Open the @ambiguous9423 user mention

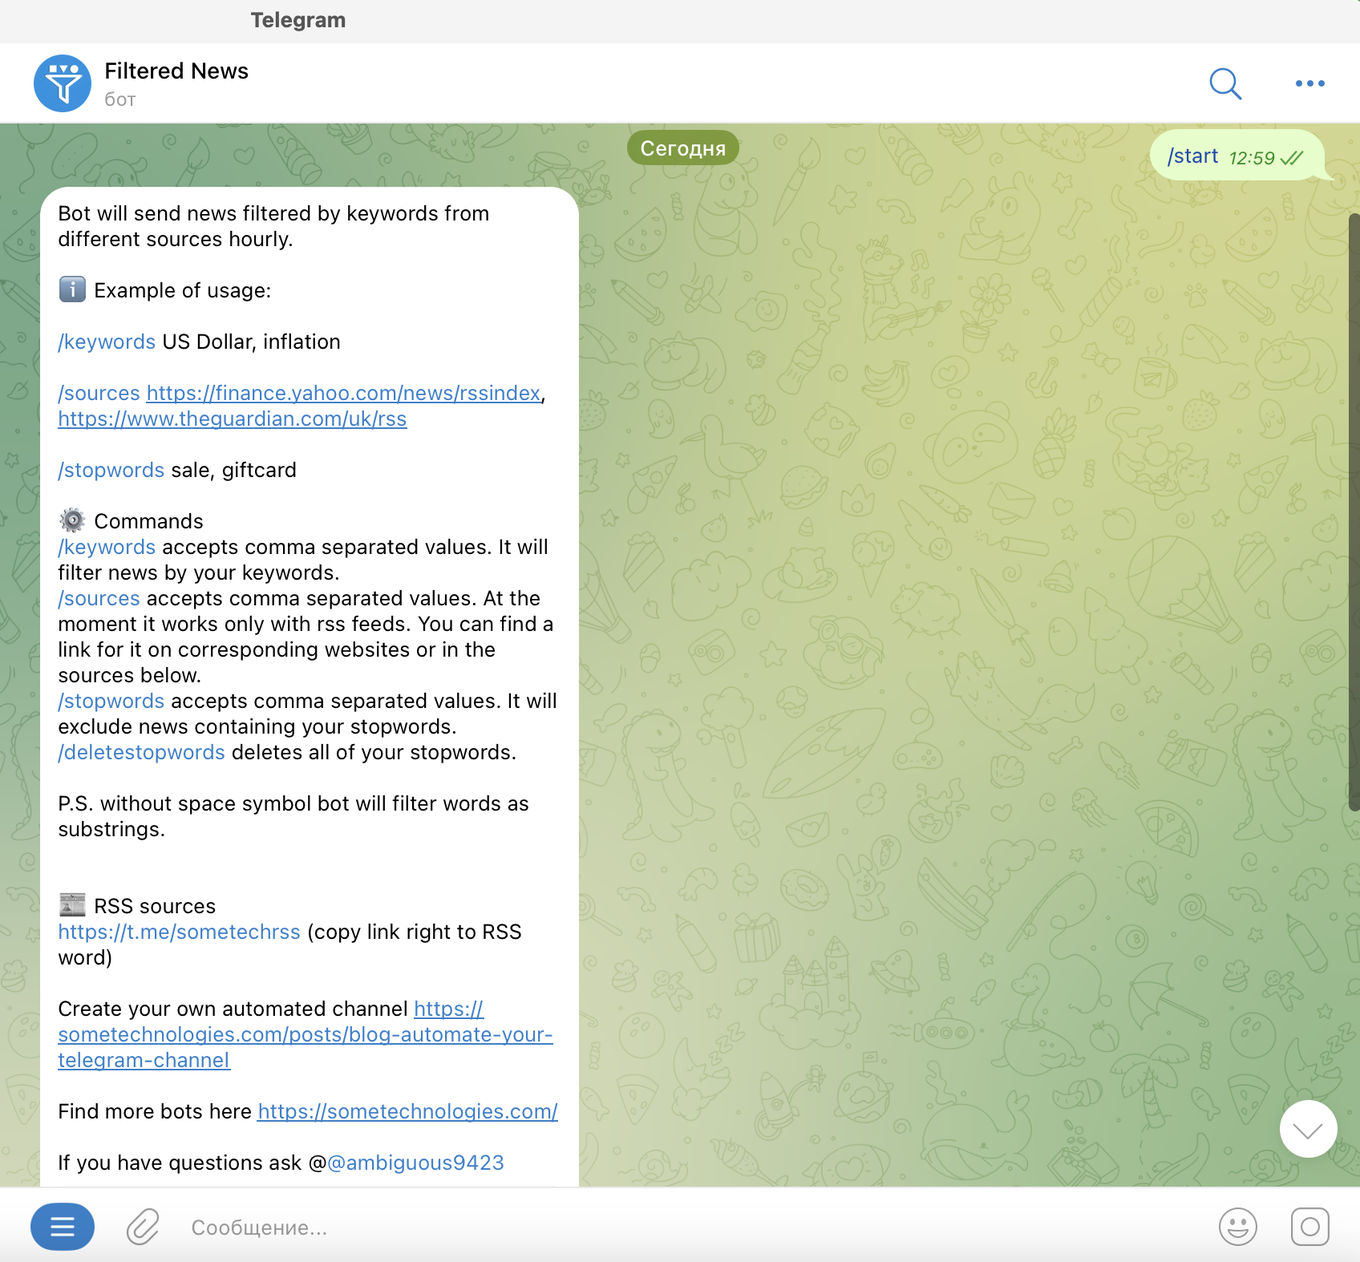[x=415, y=1163]
